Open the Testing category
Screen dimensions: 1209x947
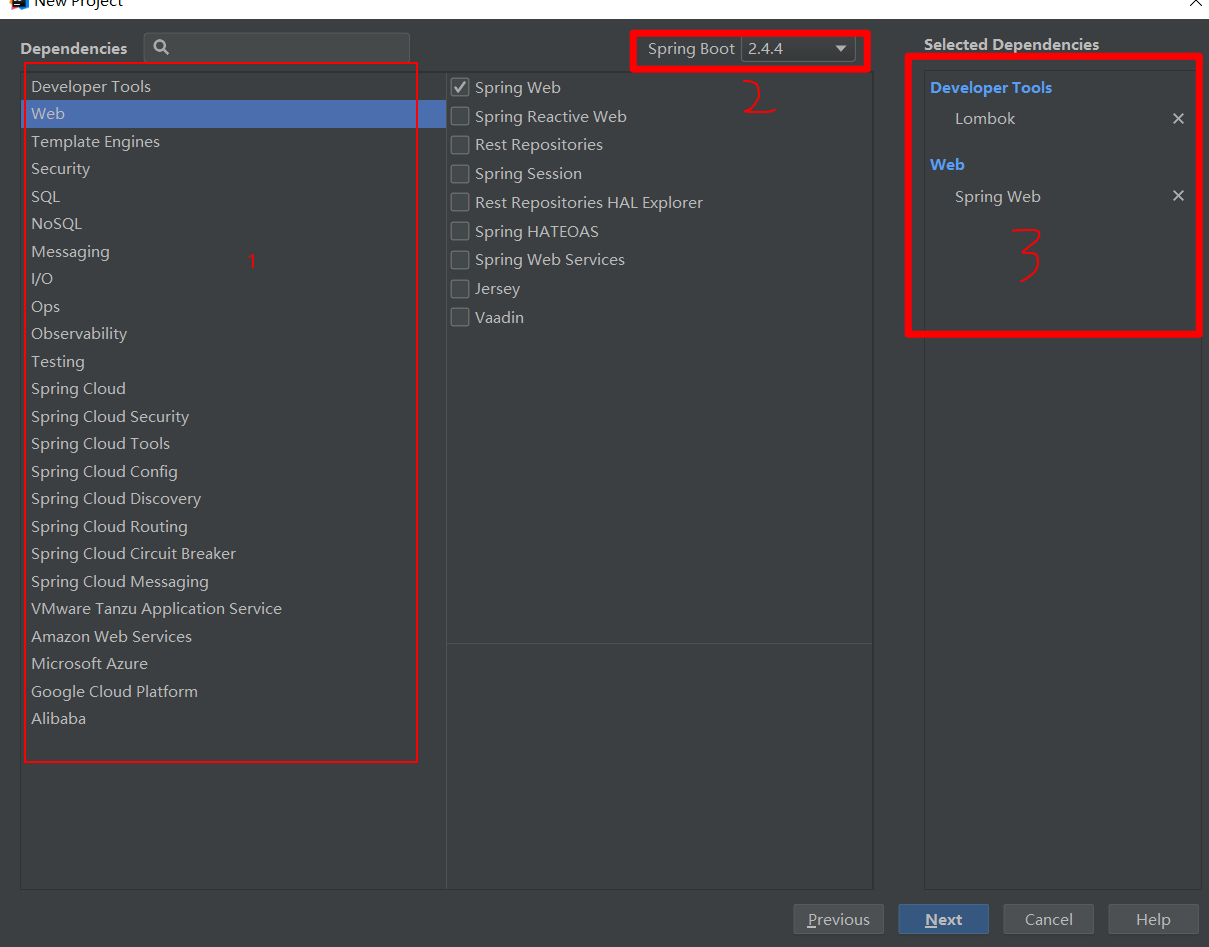(233, 361)
